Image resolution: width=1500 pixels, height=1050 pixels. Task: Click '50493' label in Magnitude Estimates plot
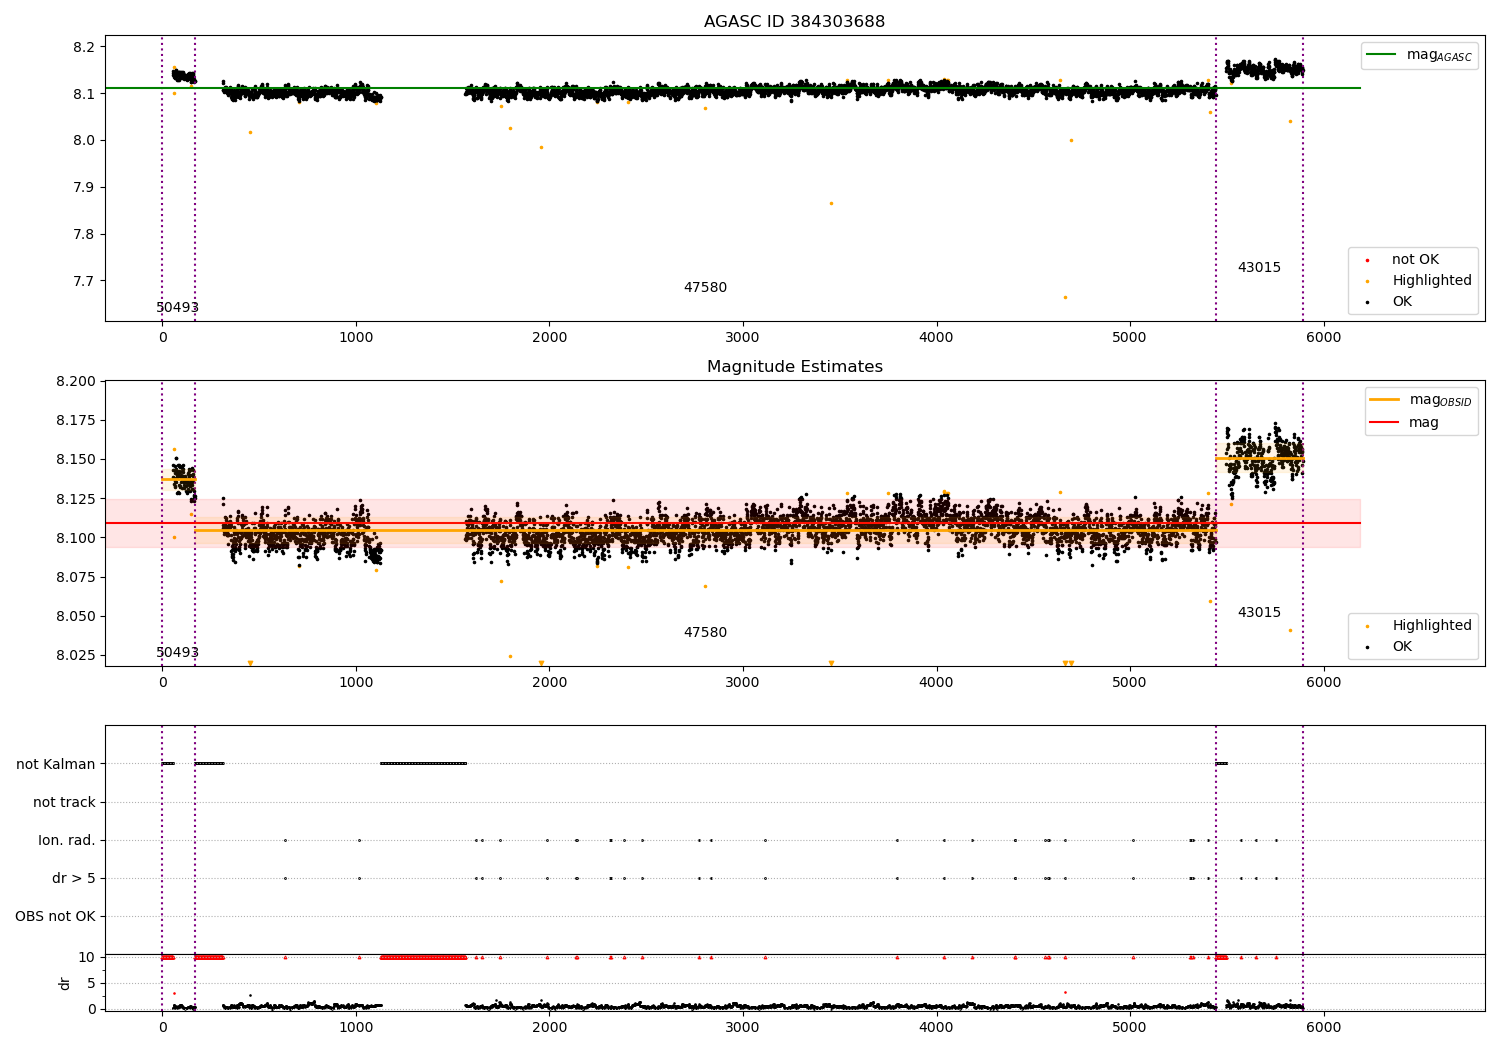(177, 652)
